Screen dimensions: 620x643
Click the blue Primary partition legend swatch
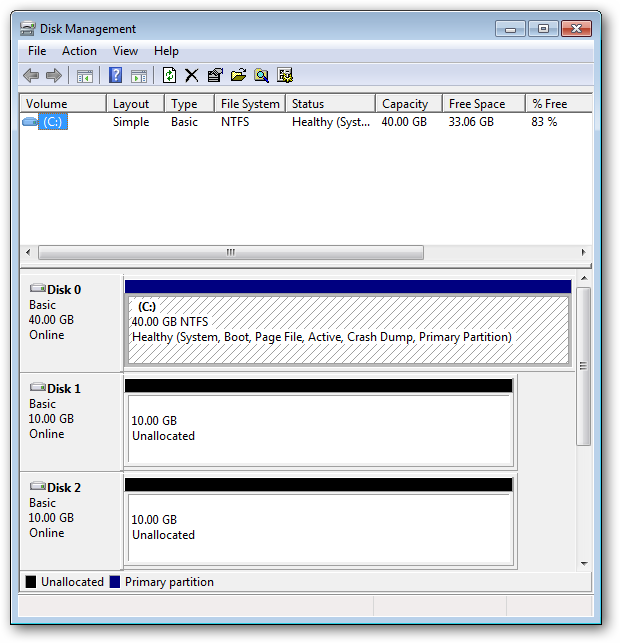[x=115, y=581]
